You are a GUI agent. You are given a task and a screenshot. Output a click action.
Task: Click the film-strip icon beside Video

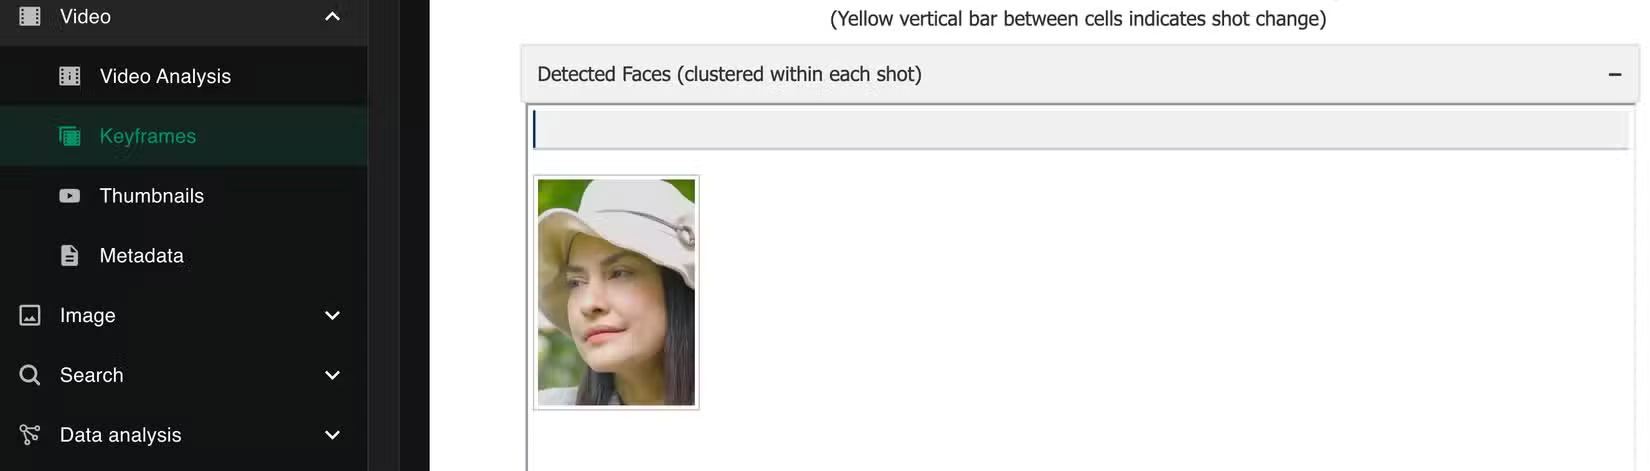pyautogui.click(x=30, y=16)
